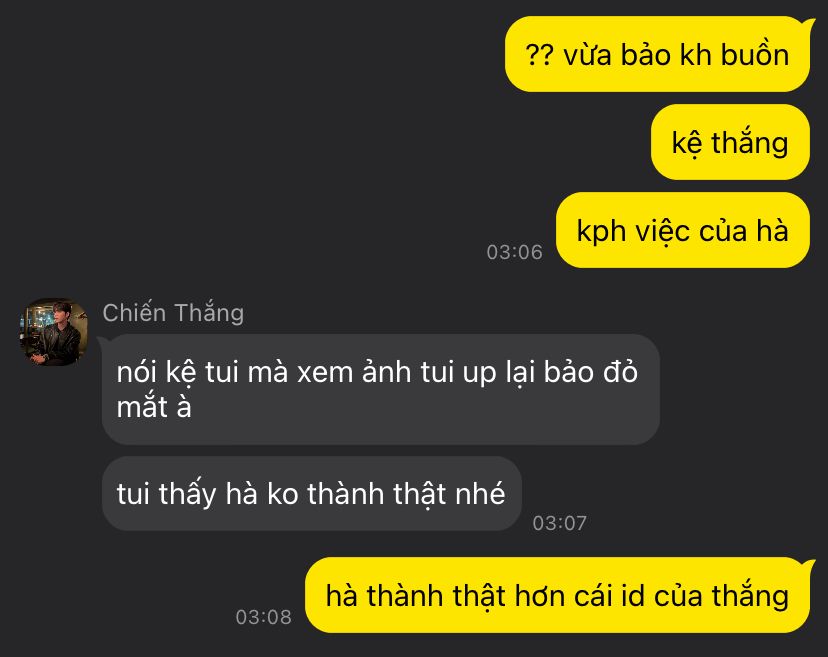The height and width of the screenshot is (657, 828).
Task: Select the message "?? vừa bảo kh buồn"
Action: pyautogui.click(x=657, y=54)
